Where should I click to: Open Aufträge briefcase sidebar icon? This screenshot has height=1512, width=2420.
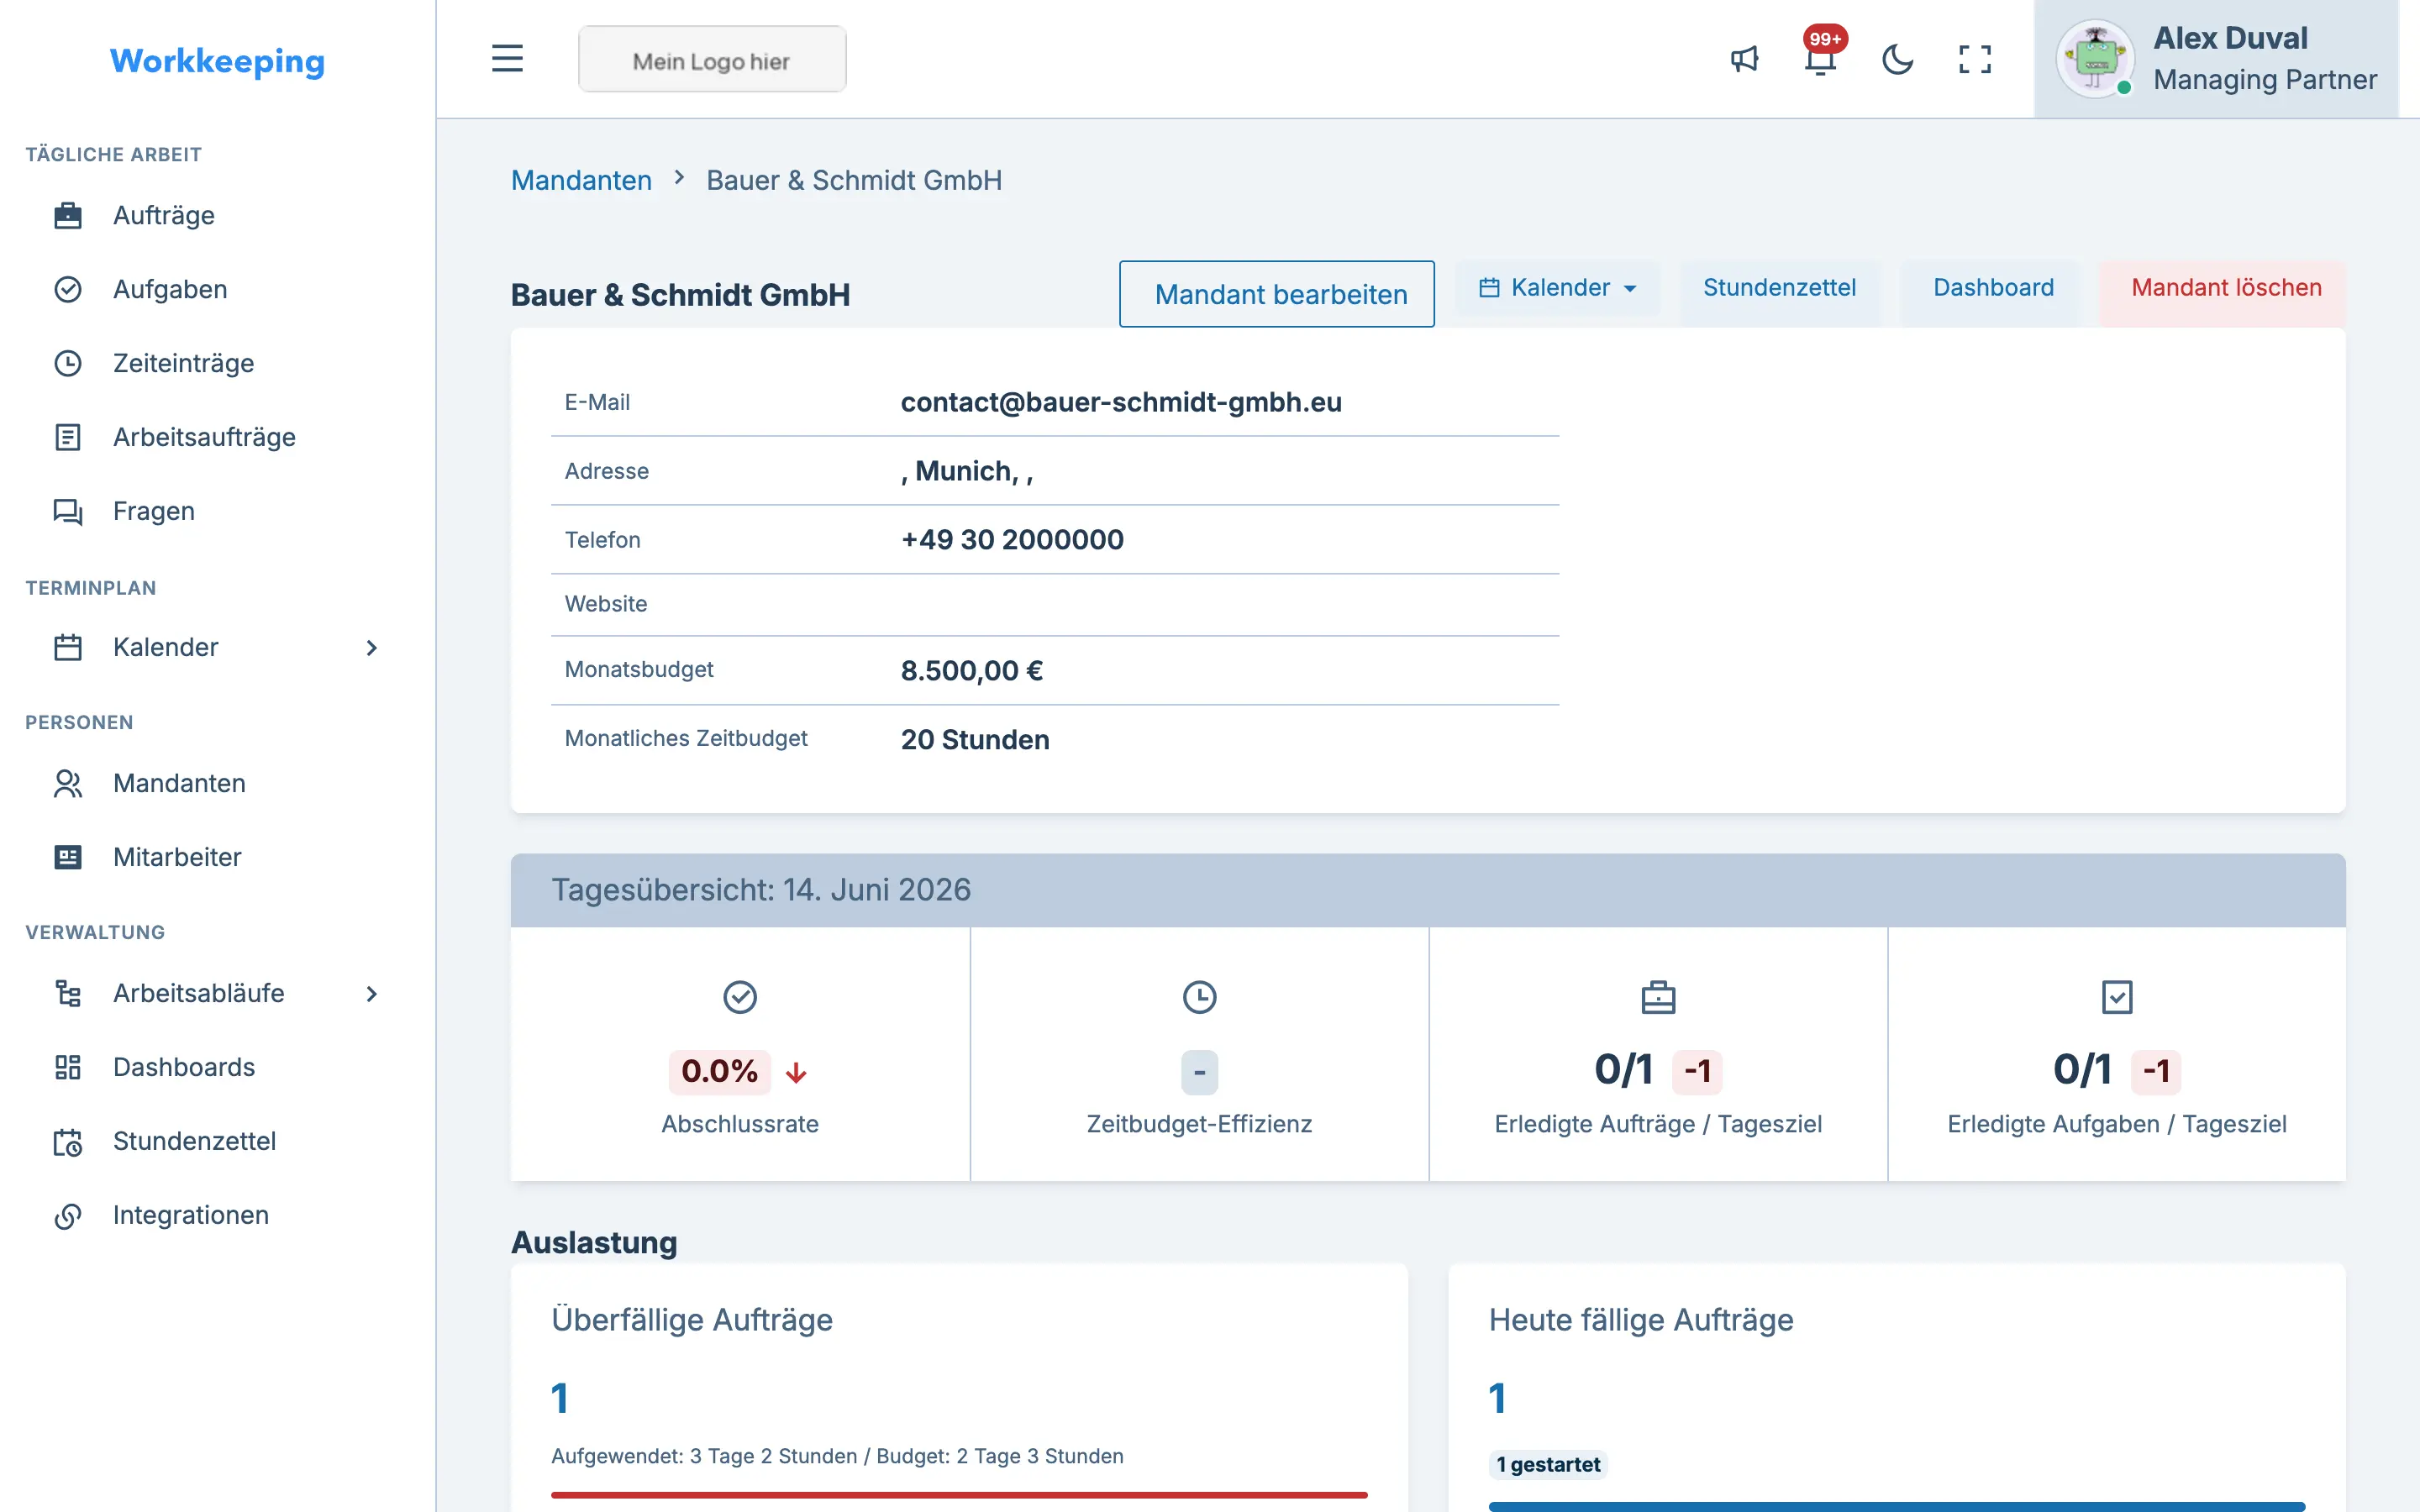(x=68, y=215)
